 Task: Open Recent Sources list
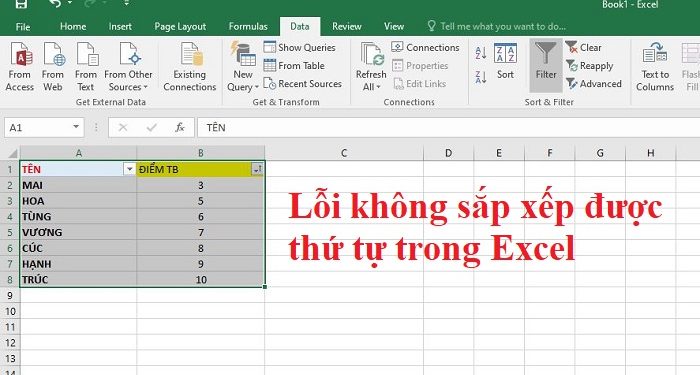(303, 83)
